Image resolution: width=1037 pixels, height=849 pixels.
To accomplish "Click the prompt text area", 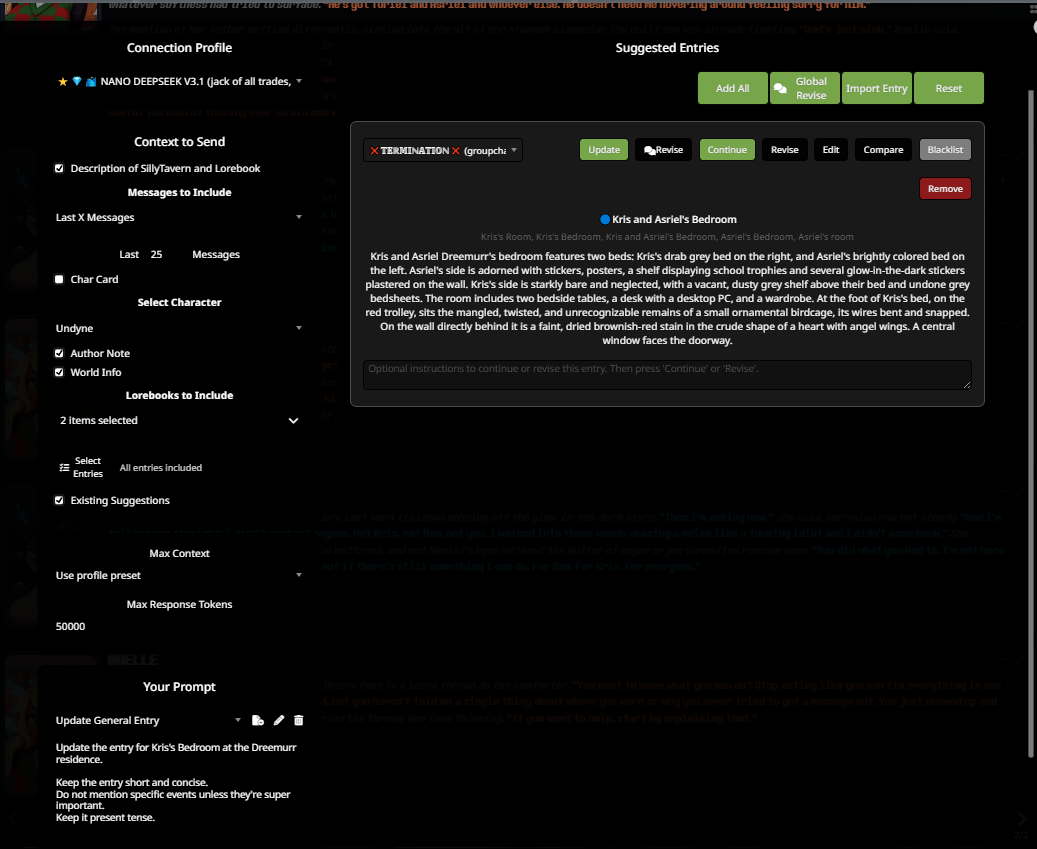I will coord(179,782).
